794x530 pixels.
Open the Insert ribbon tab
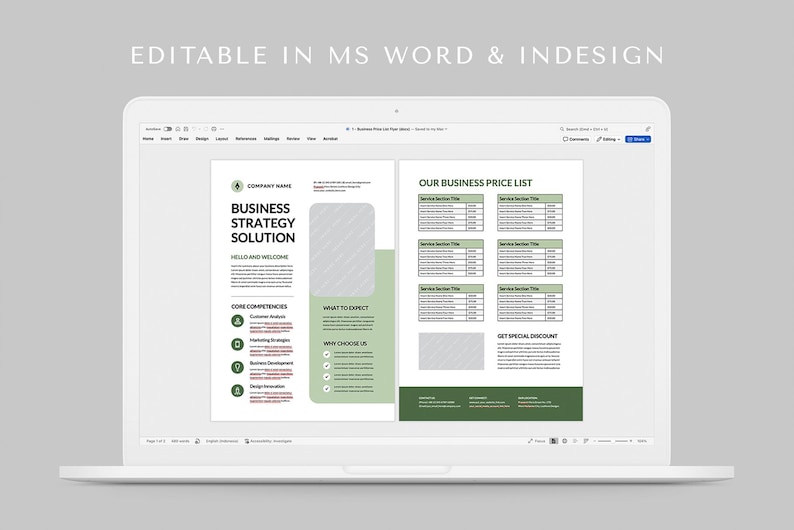click(x=166, y=139)
